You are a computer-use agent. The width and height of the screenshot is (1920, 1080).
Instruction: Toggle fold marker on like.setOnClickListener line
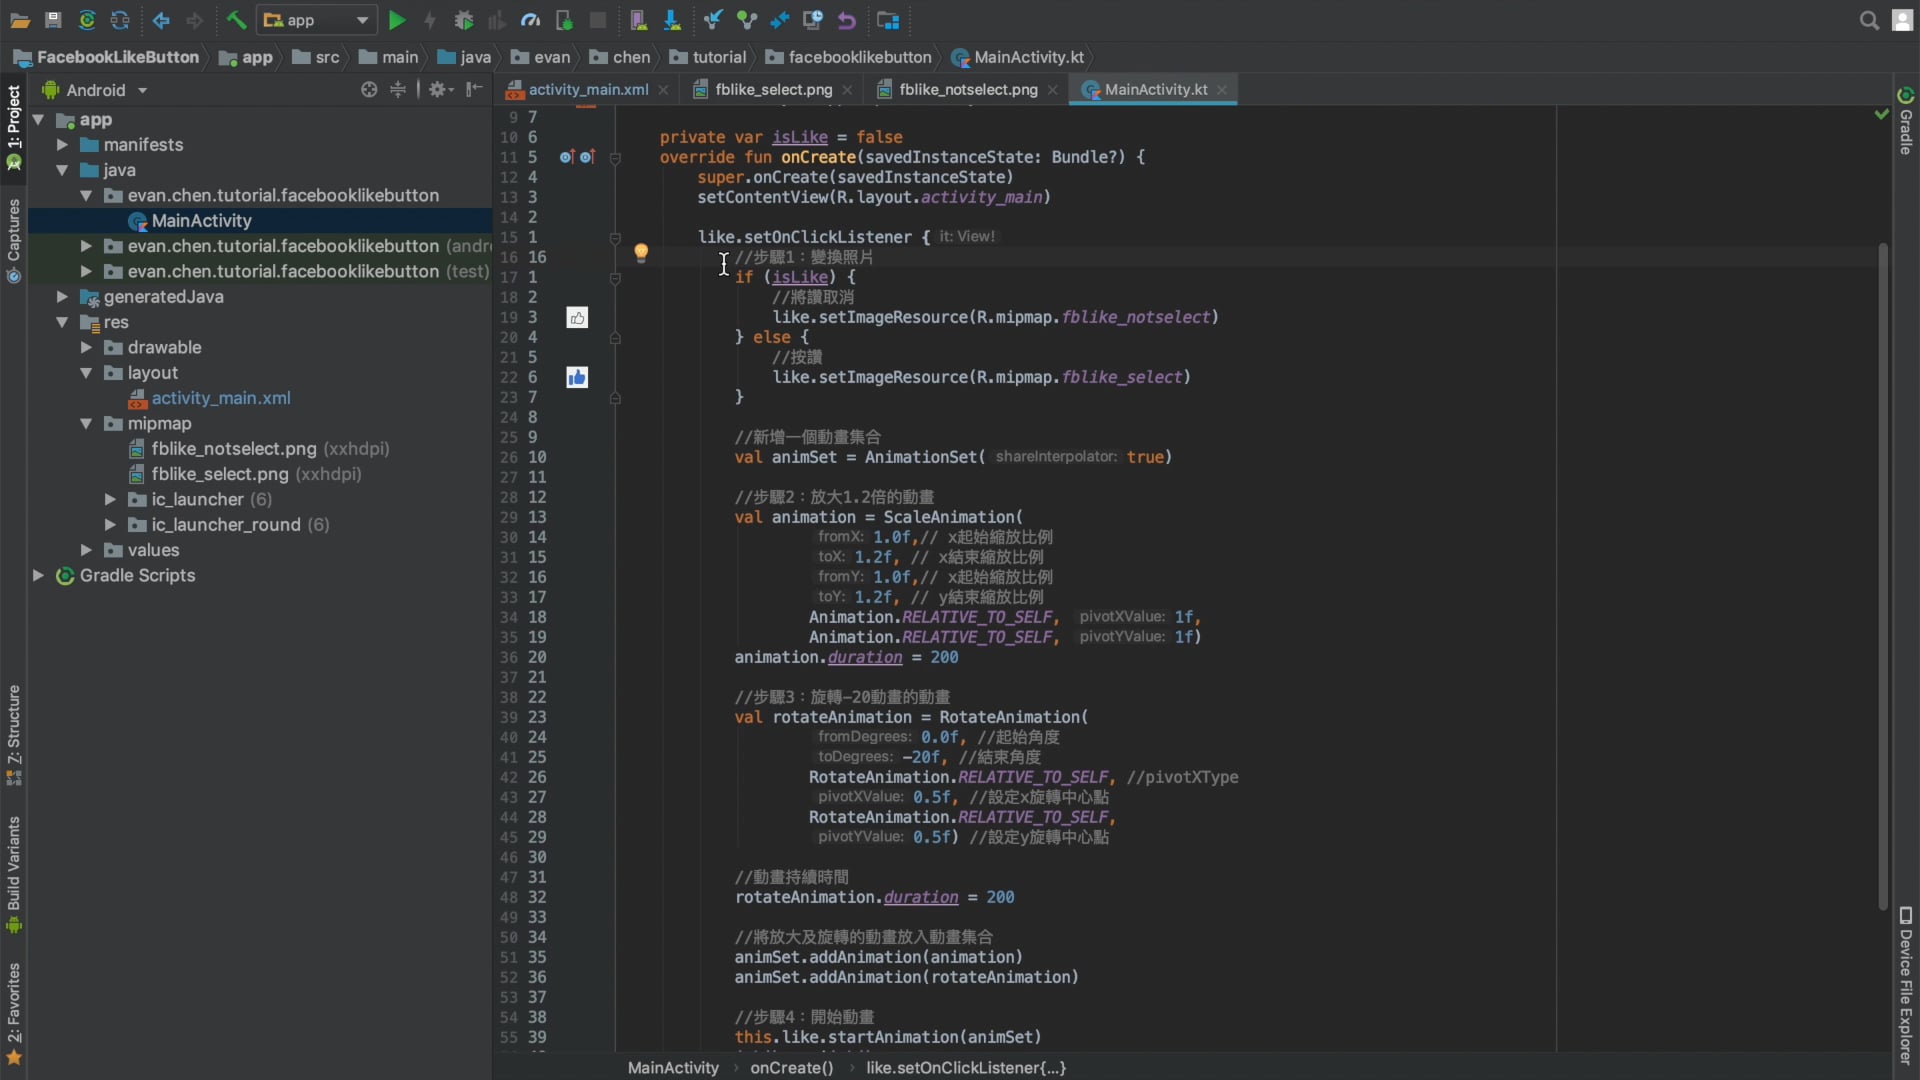615,238
